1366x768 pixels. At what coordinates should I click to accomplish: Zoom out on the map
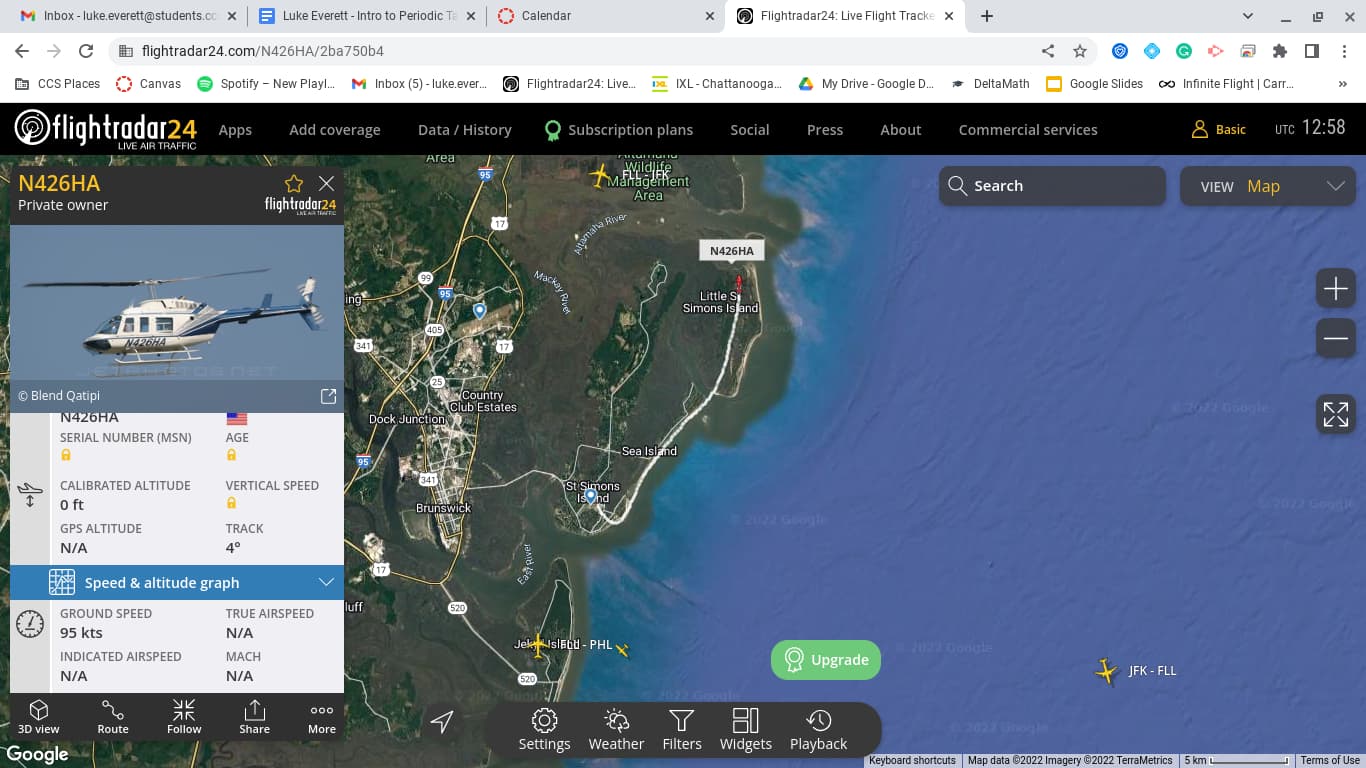point(1336,339)
